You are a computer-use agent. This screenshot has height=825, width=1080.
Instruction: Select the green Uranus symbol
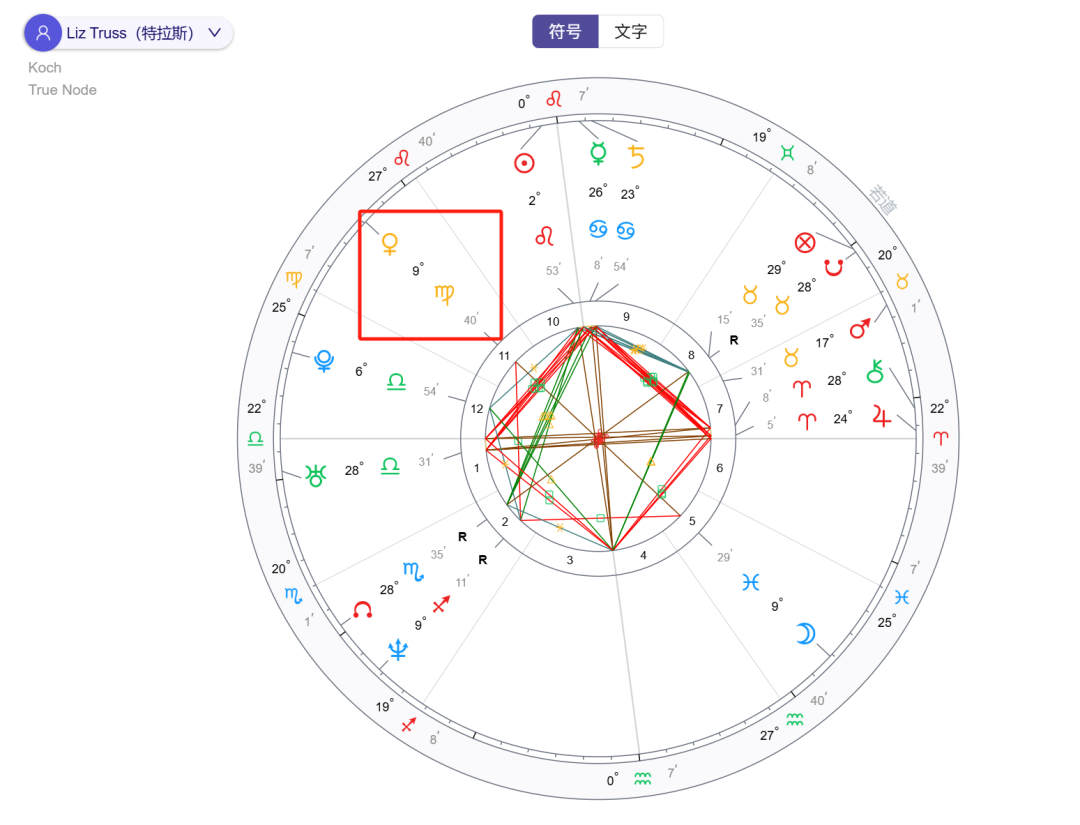(x=317, y=476)
